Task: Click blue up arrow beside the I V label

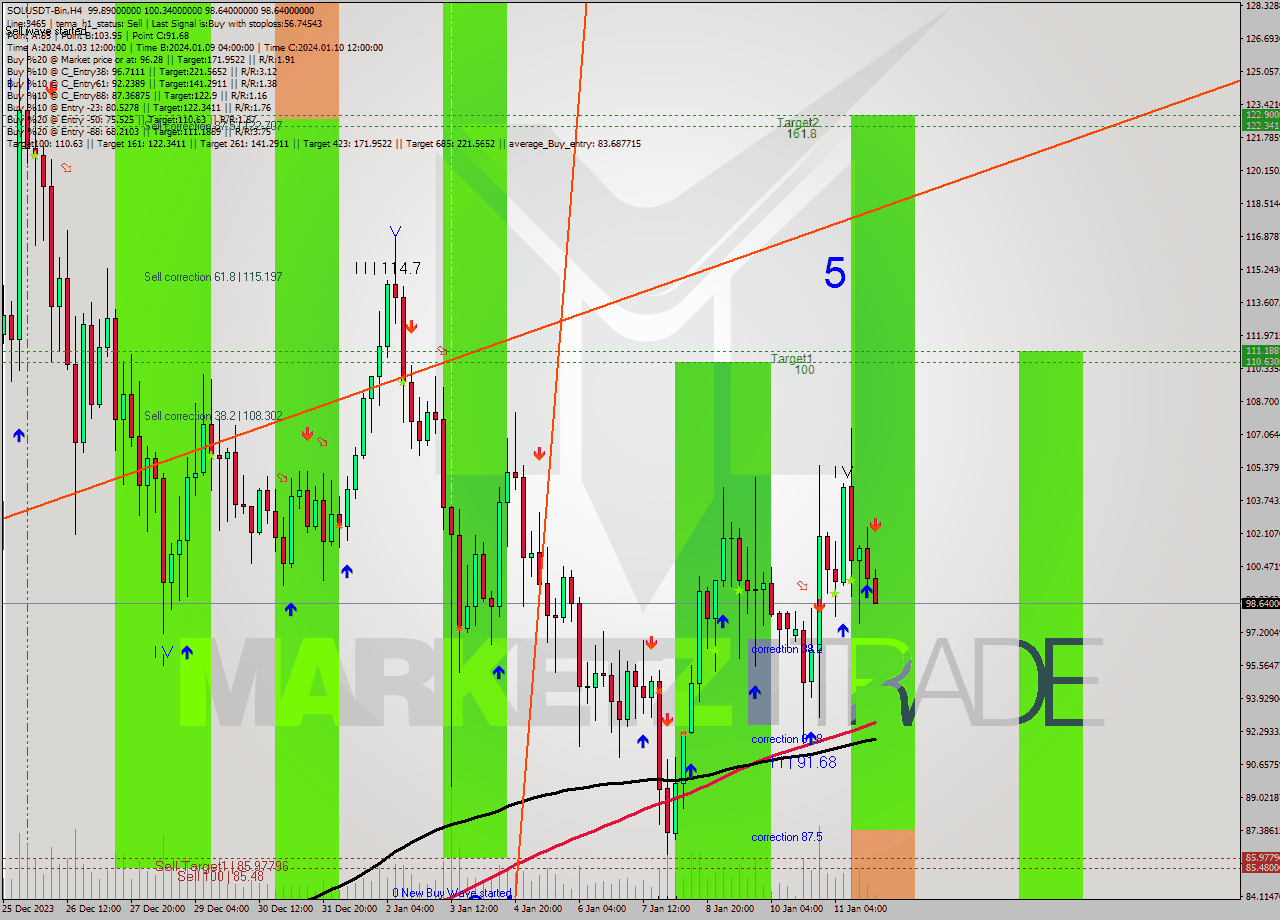Action: [x=187, y=652]
